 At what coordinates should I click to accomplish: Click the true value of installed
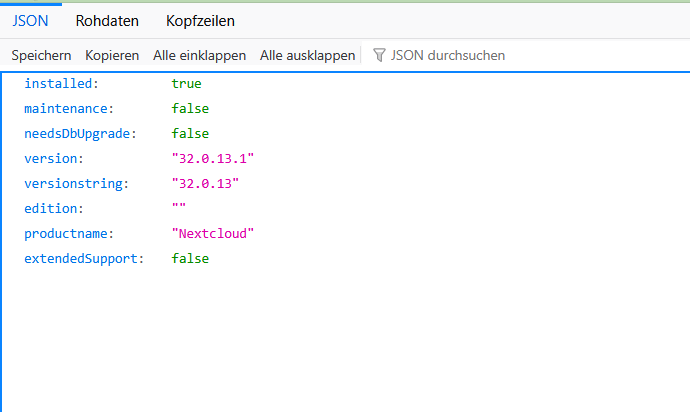point(187,84)
